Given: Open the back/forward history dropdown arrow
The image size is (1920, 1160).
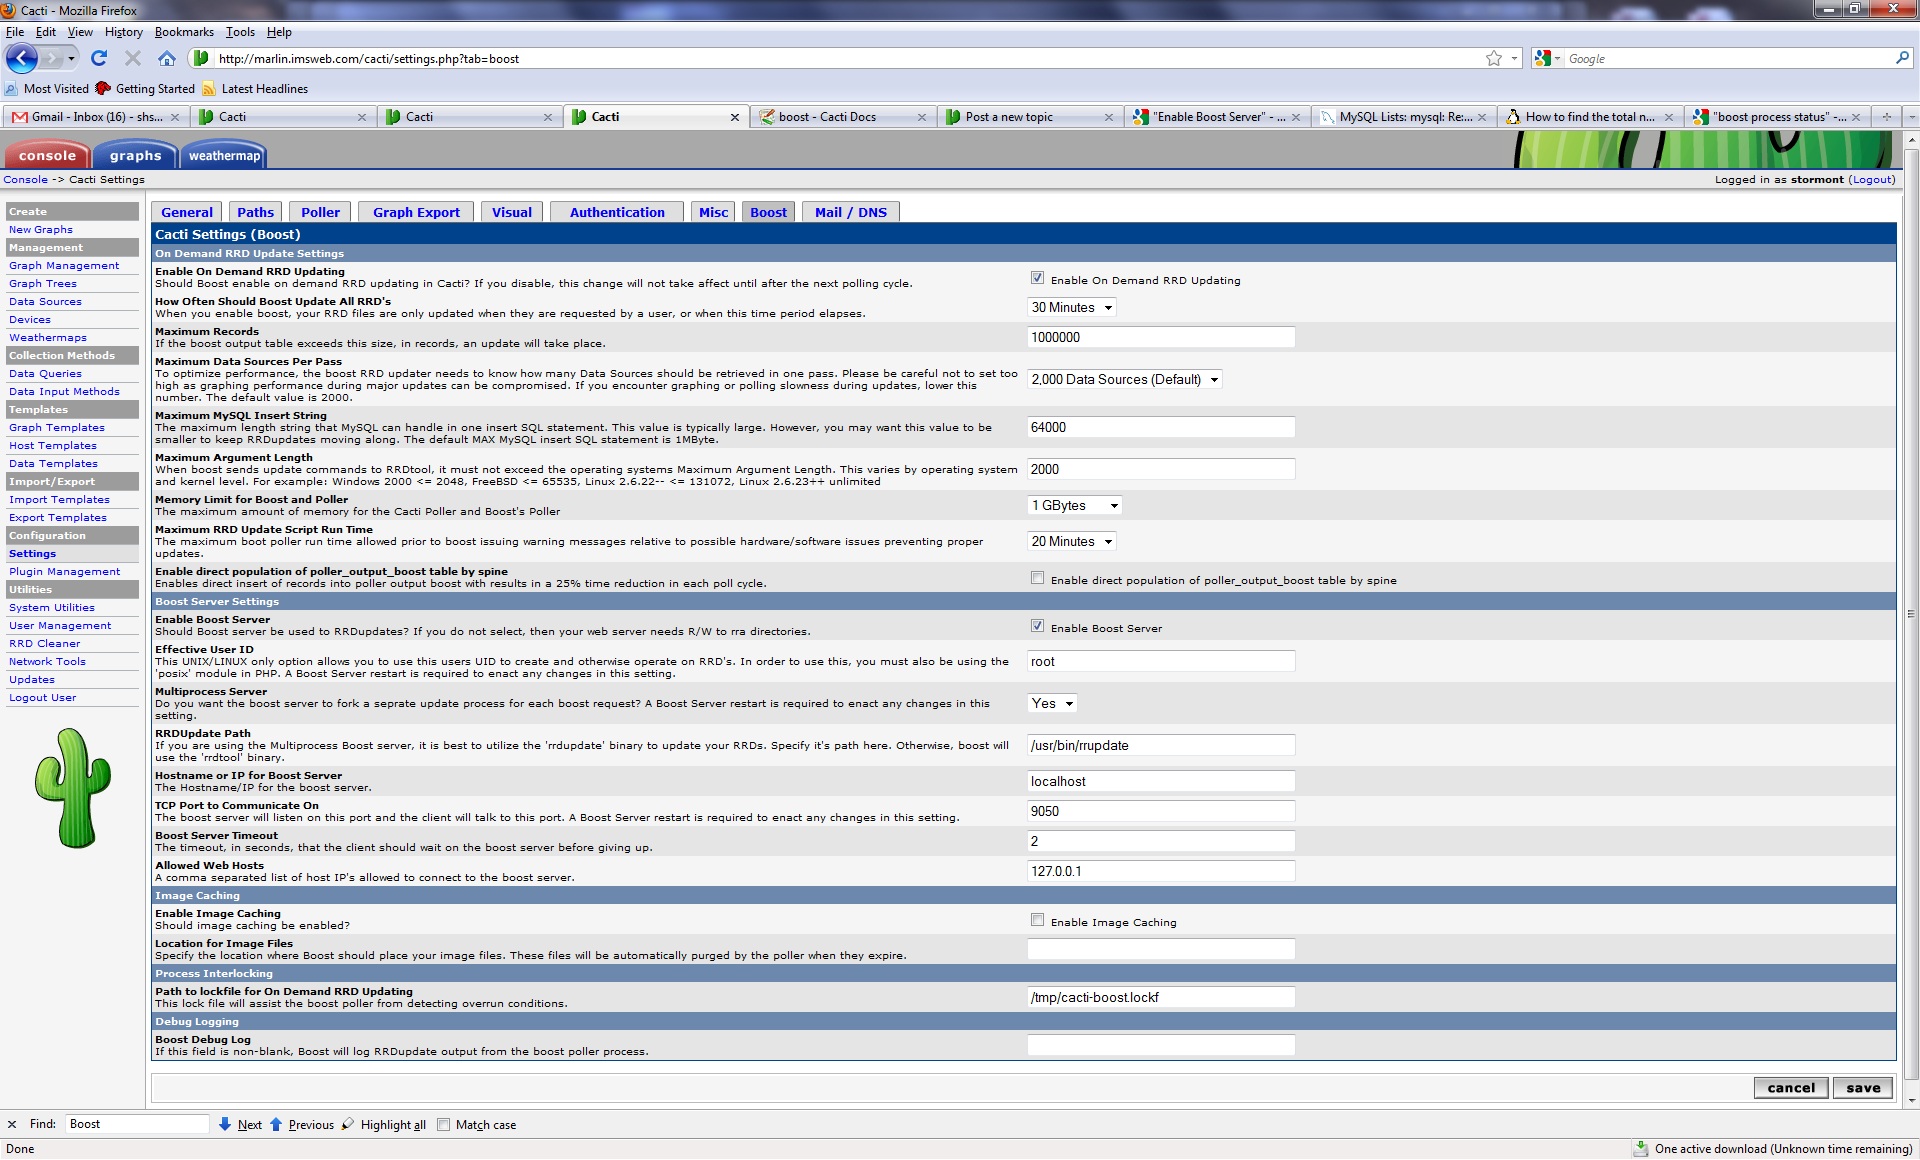Looking at the screenshot, I should click(x=71, y=58).
